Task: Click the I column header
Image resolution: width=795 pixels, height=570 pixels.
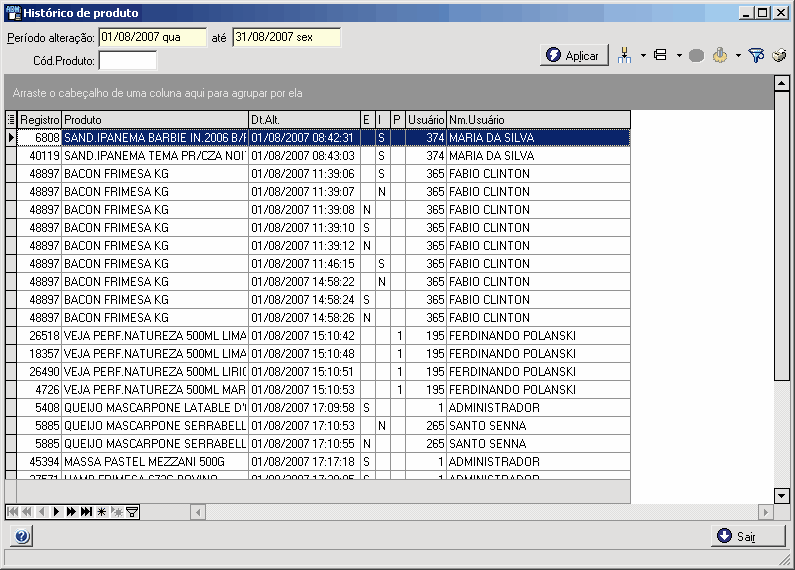Action: (x=383, y=120)
